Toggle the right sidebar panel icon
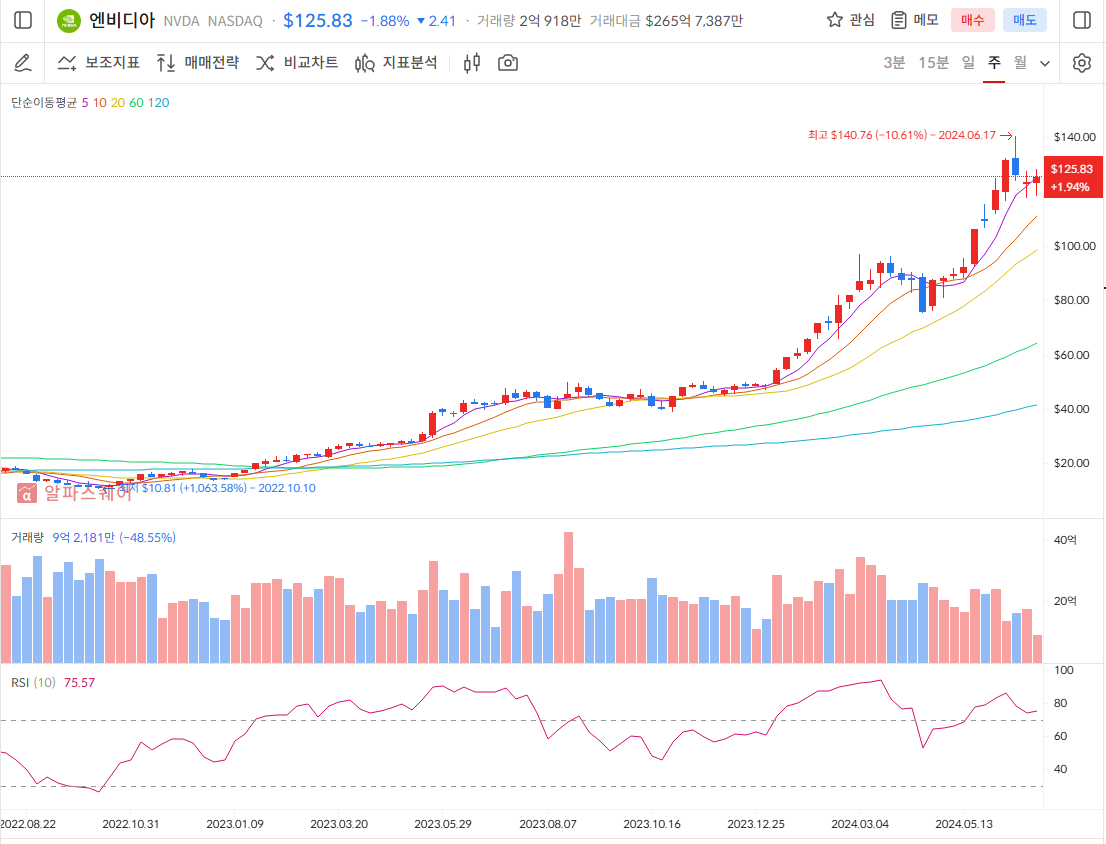The height and width of the screenshot is (844, 1106). pyautogui.click(x=1081, y=20)
